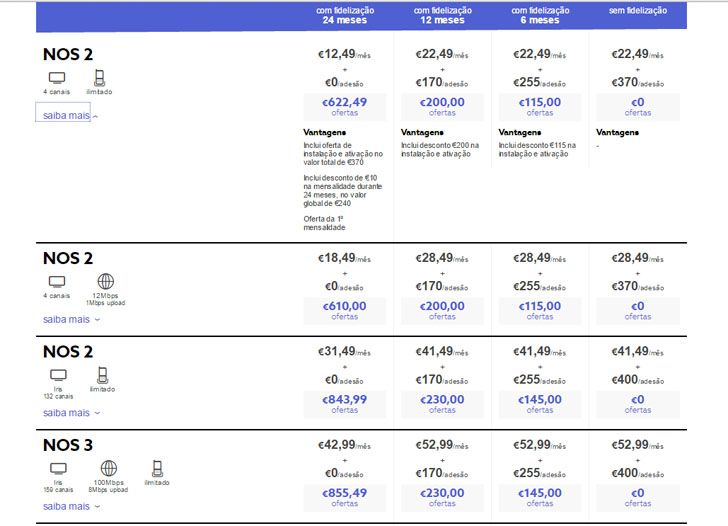The height and width of the screenshot is (526, 728).
Task: Select the com fidelização 24 meses column header
Action: click(x=345, y=15)
